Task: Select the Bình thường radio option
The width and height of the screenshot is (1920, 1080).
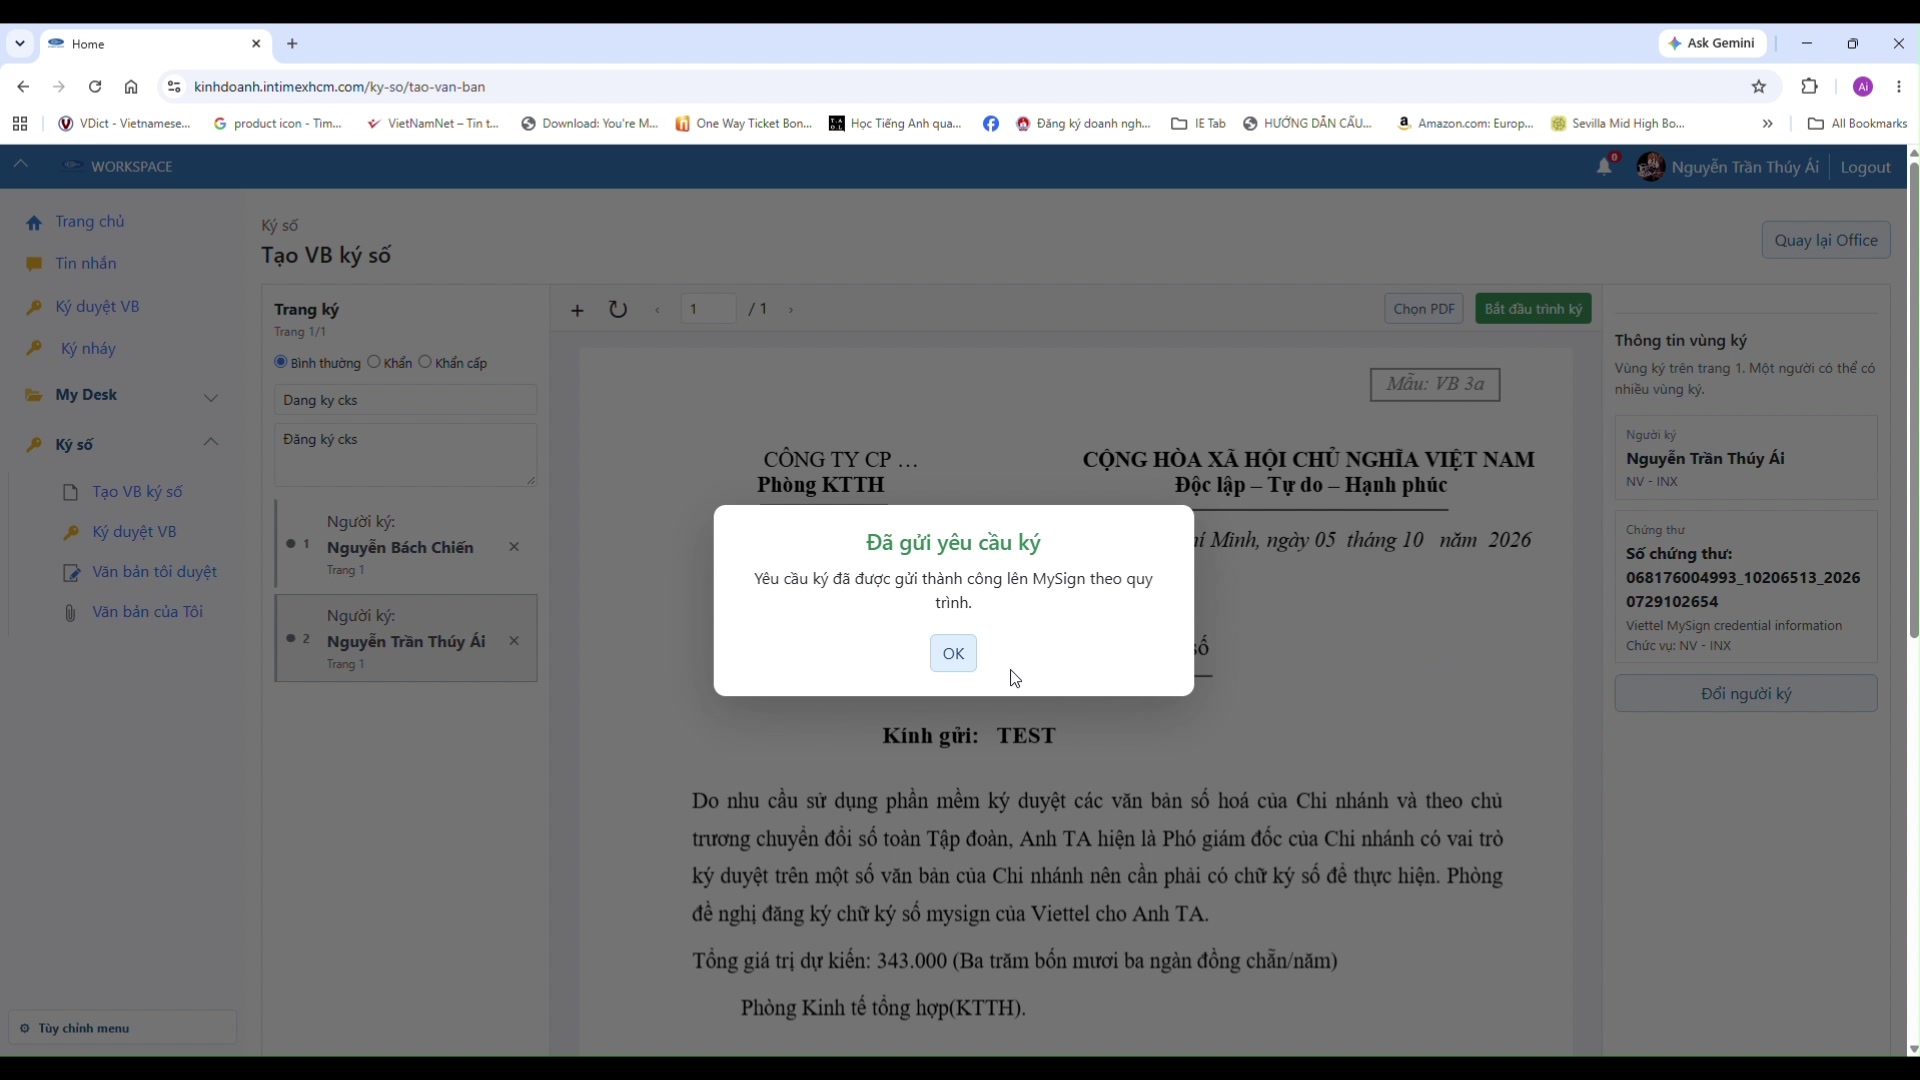Action: click(x=281, y=362)
